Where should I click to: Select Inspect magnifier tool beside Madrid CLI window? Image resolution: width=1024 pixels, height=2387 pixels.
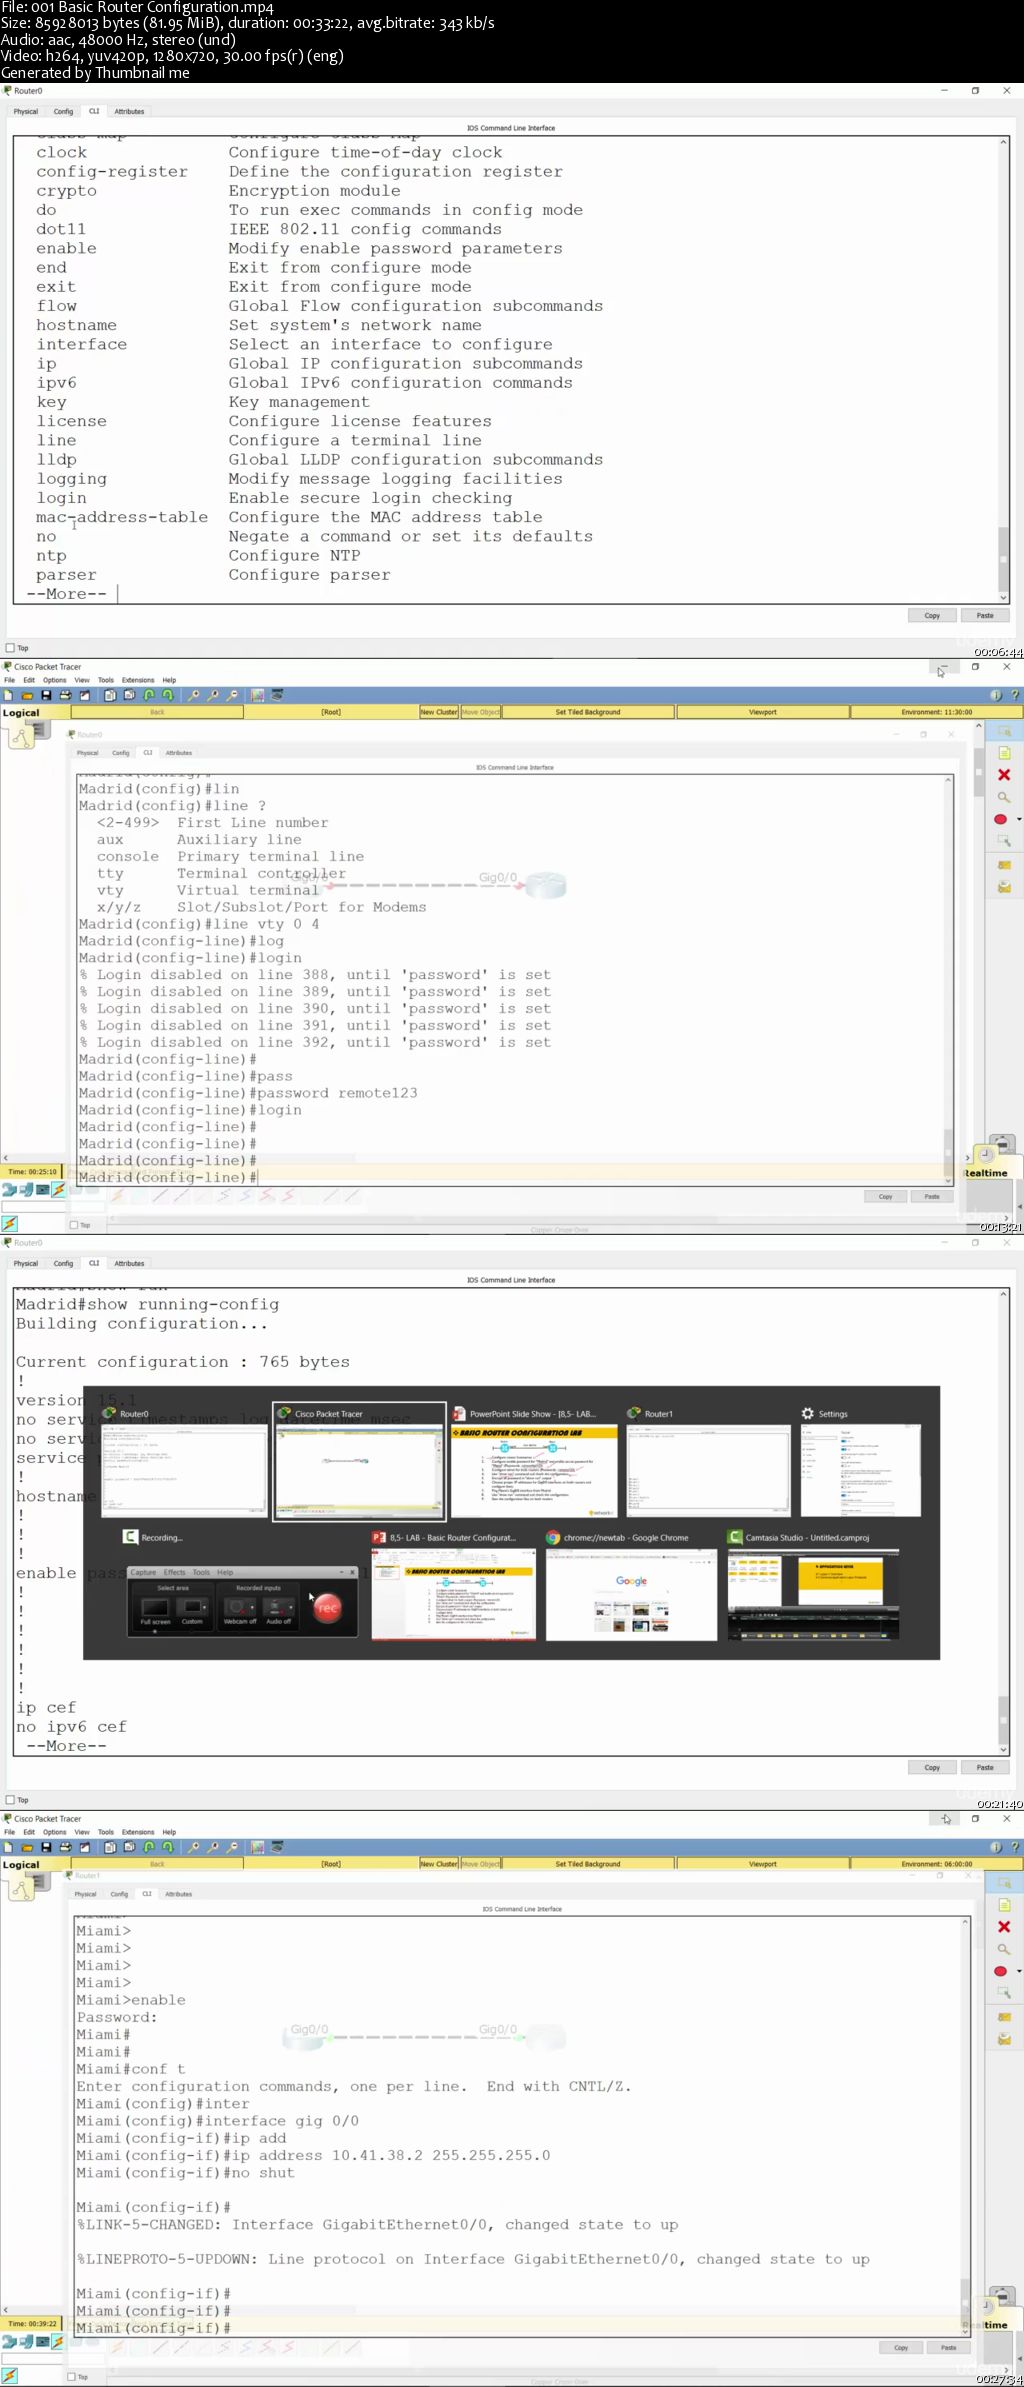tap(1004, 797)
